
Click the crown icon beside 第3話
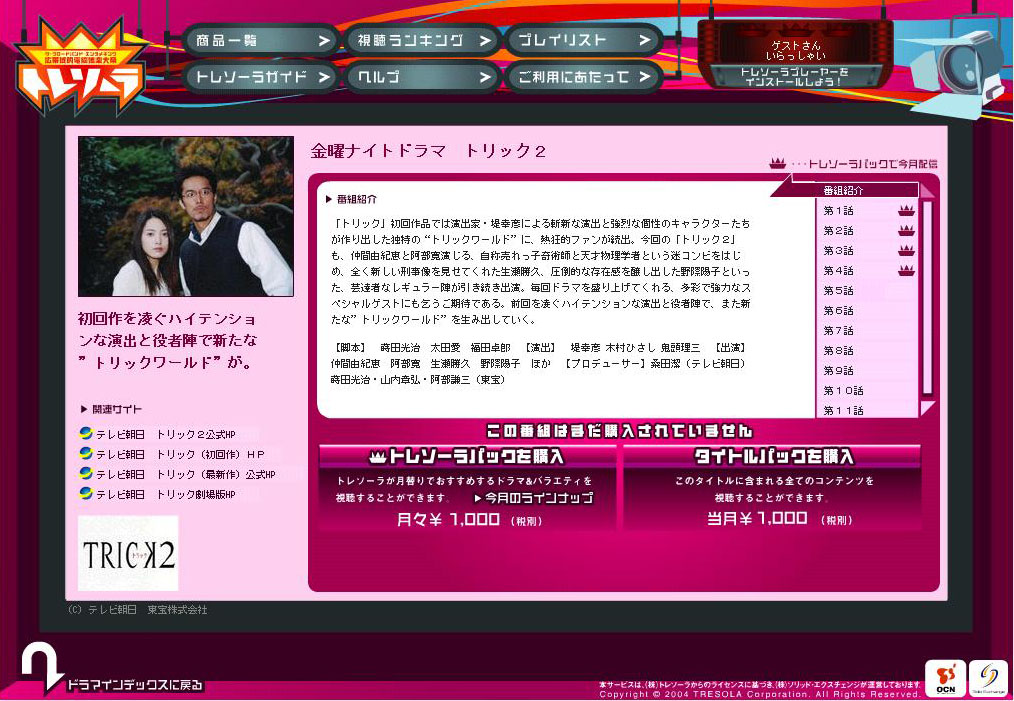tap(906, 250)
